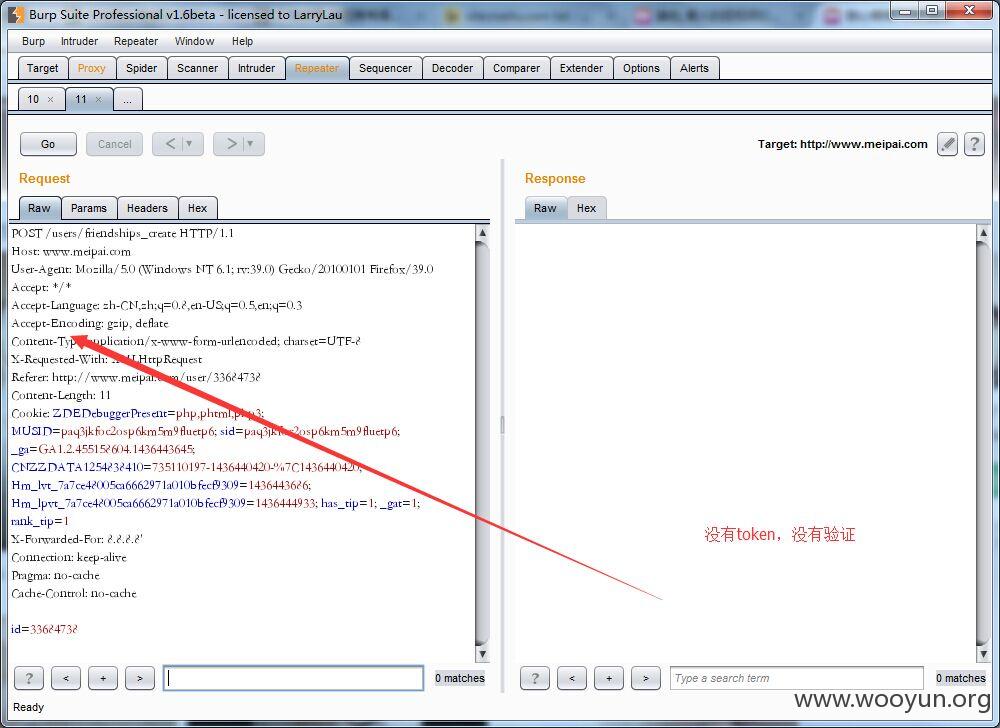Switch to the Intruder tool tab
The image size is (1000, 728).
coord(256,68)
